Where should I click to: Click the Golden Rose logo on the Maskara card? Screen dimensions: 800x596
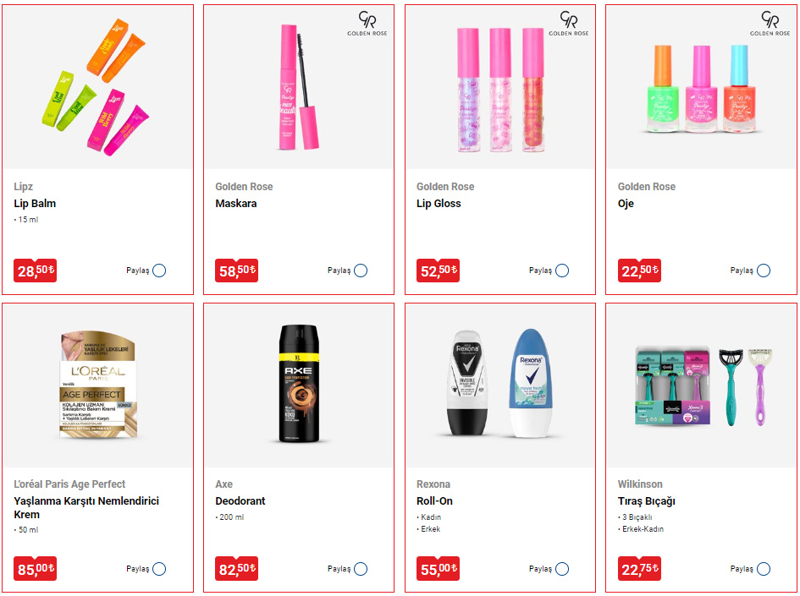tap(367, 24)
